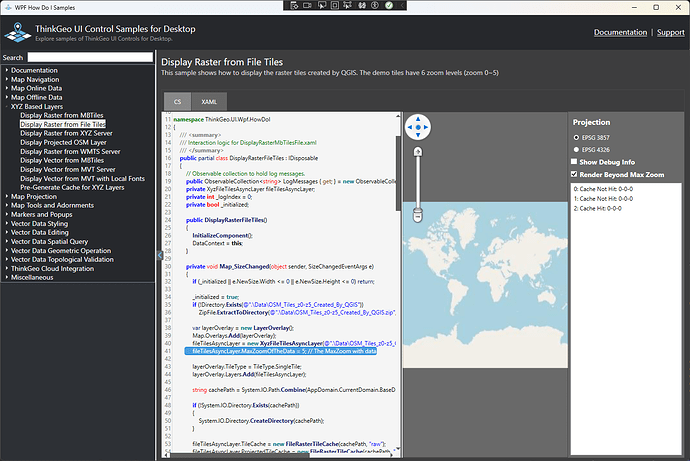Open Live Visual Tree from debug toolbar
Screen dimensions: 690x461
coord(294,5)
